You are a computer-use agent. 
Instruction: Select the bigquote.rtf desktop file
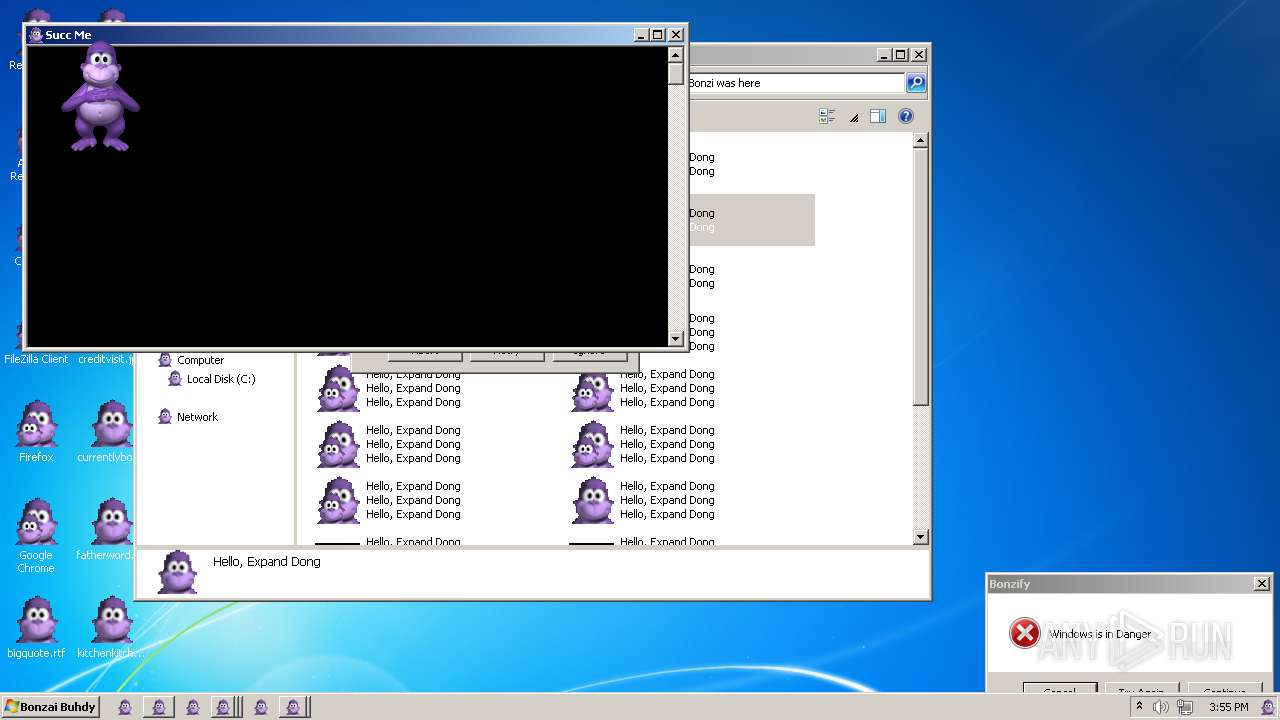click(36, 628)
